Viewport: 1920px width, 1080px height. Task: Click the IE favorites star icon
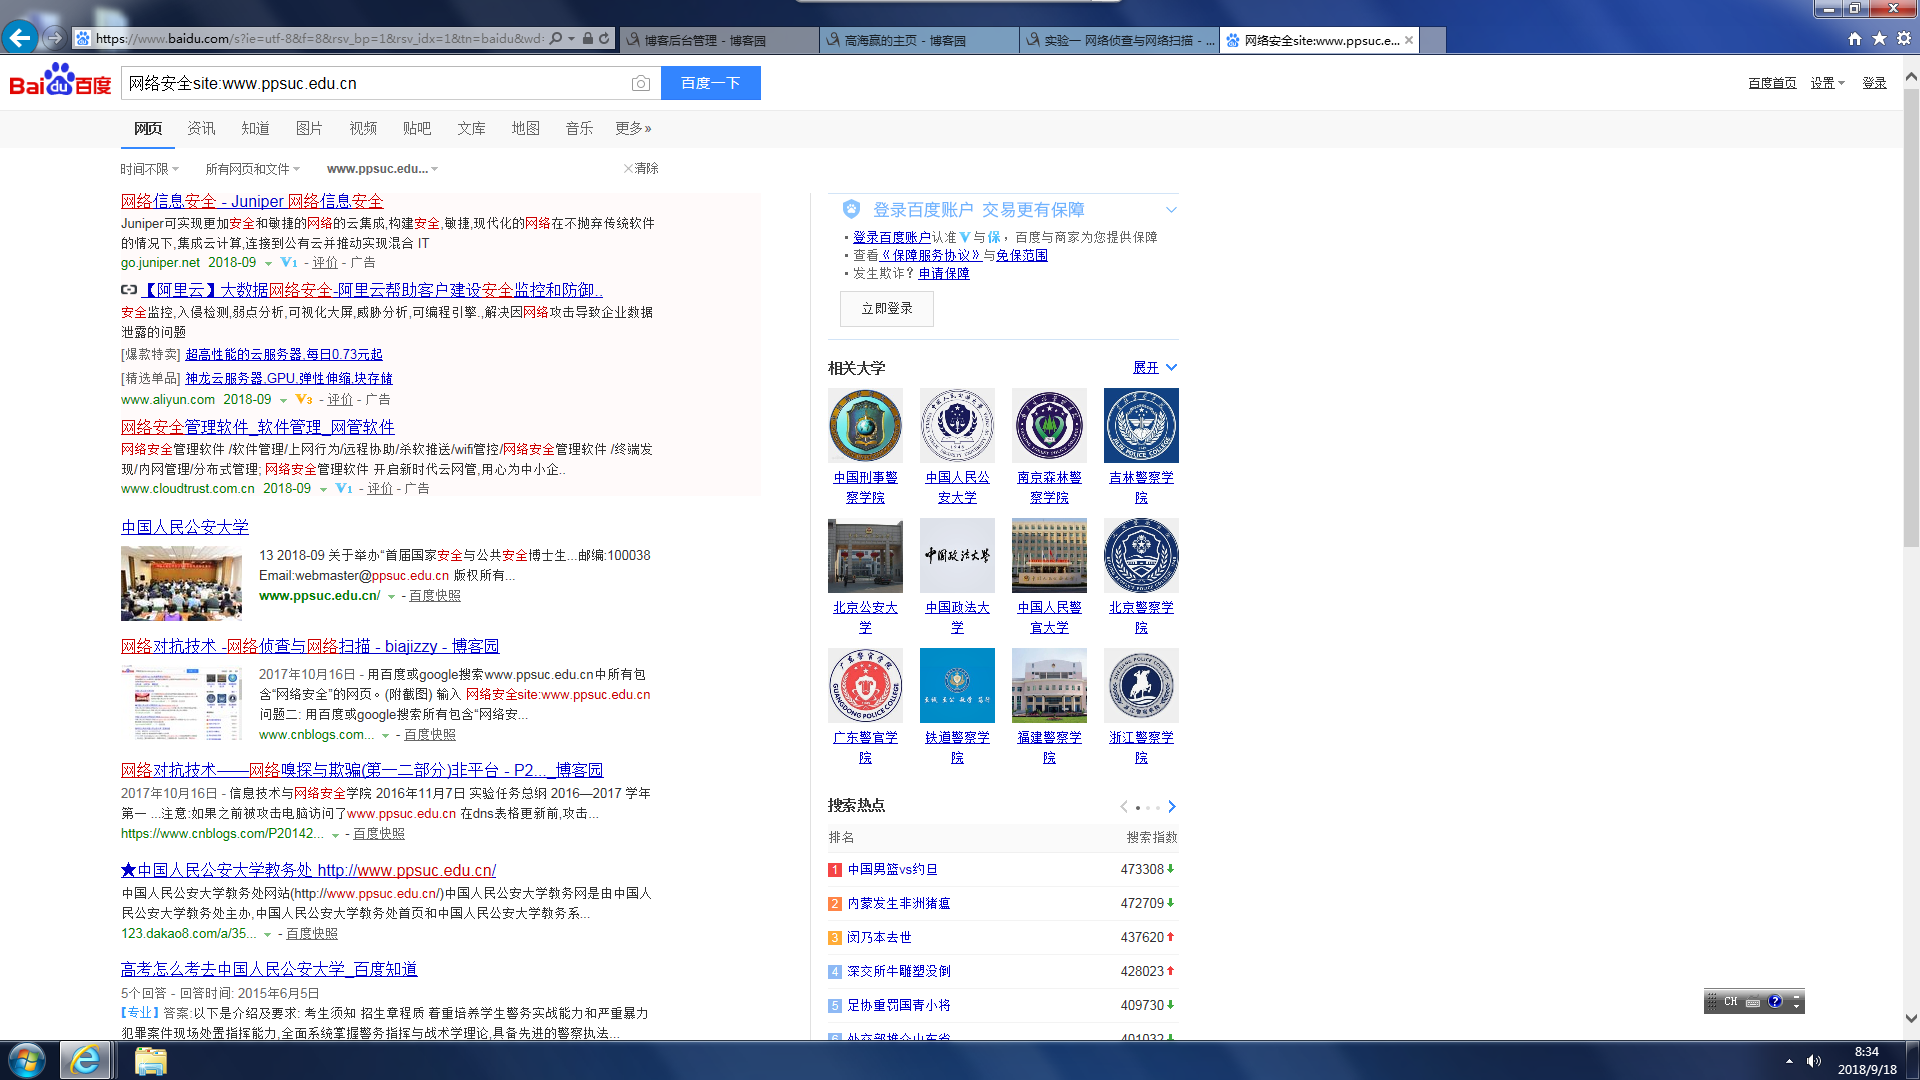1879,38
